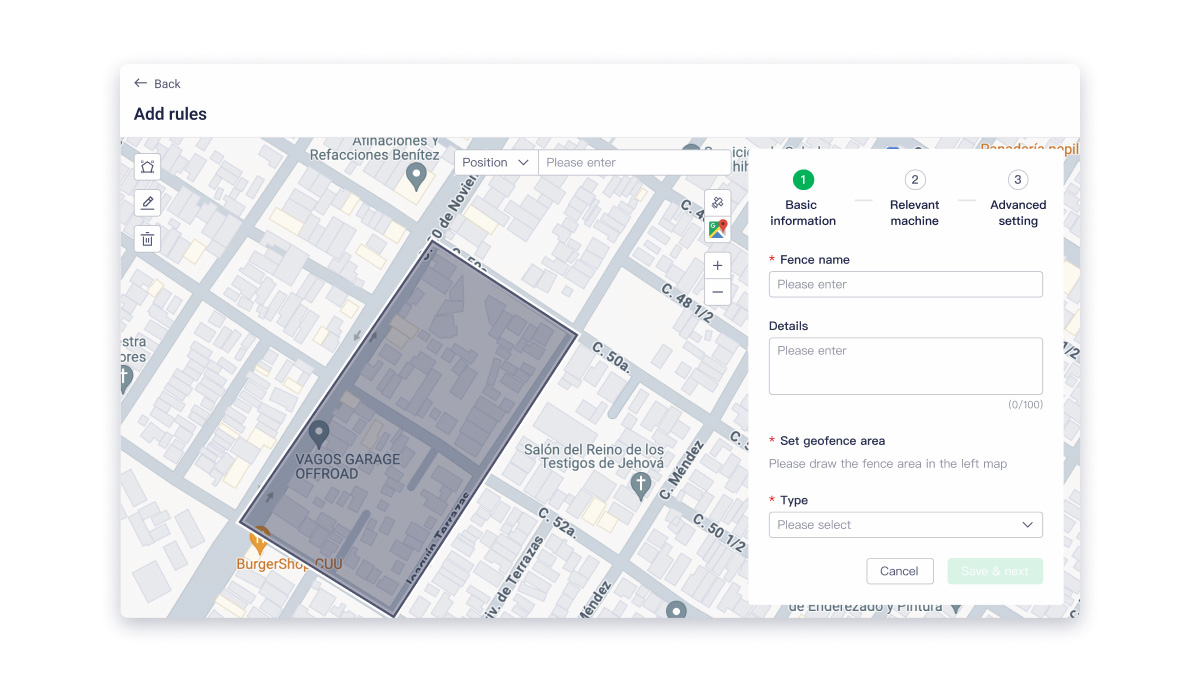
Task: Click the Refacciones Benítez map pin
Action: [x=417, y=178]
